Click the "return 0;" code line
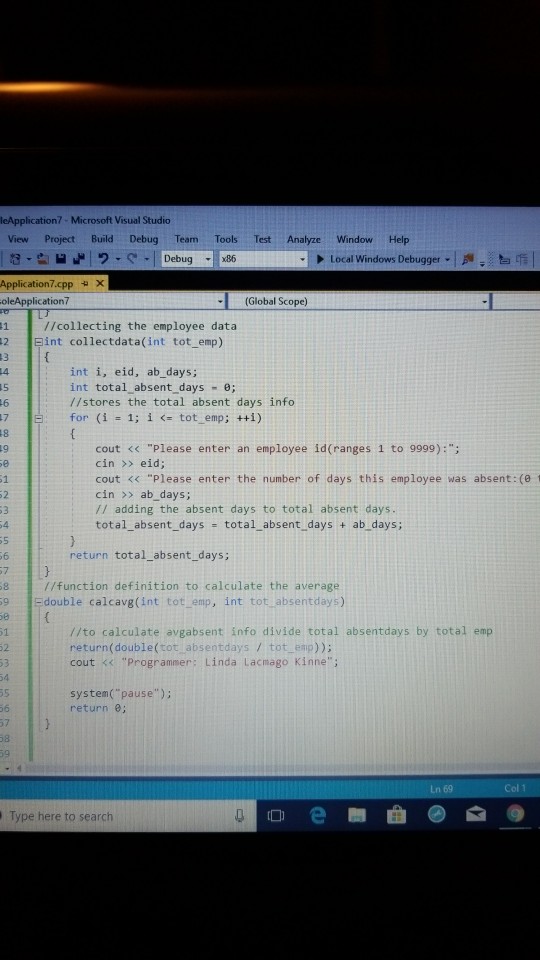The image size is (540, 960). click(x=98, y=709)
